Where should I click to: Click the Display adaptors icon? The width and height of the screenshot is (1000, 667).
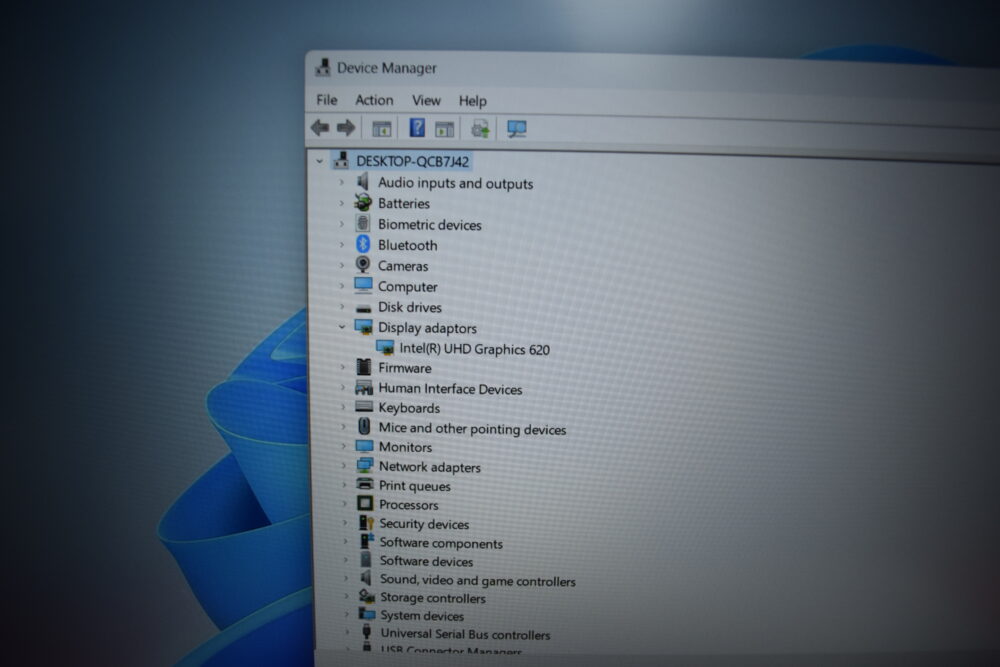364,327
